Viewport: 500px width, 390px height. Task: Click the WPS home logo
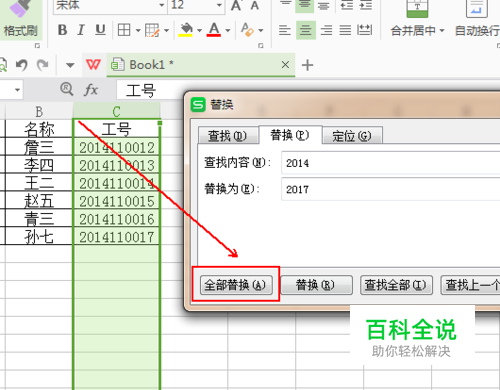[93, 64]
